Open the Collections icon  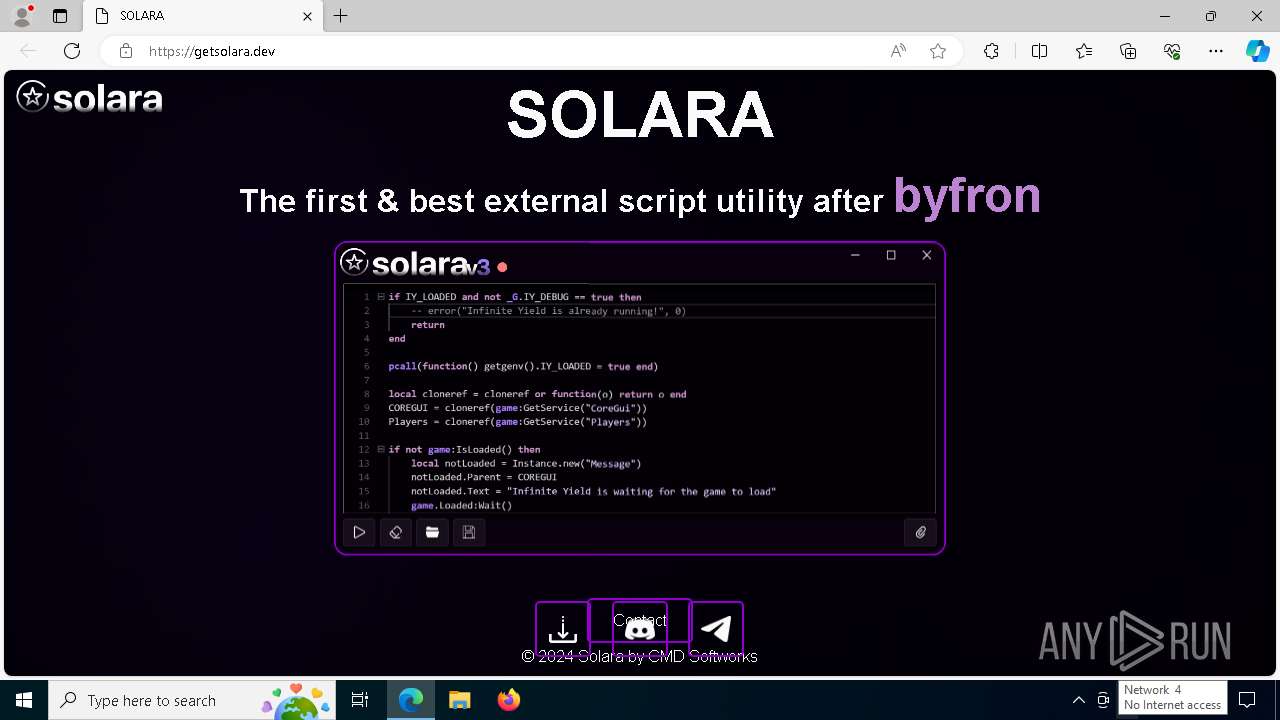(x=1128, y=51)
